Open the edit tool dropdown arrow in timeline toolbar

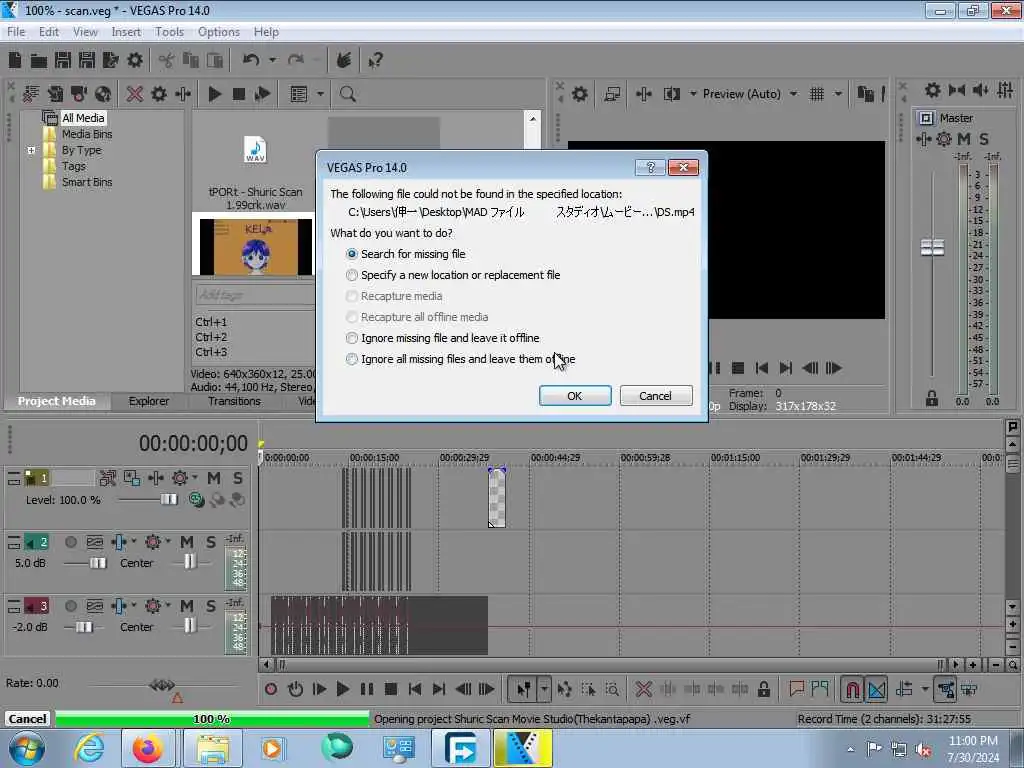point(544,689)
